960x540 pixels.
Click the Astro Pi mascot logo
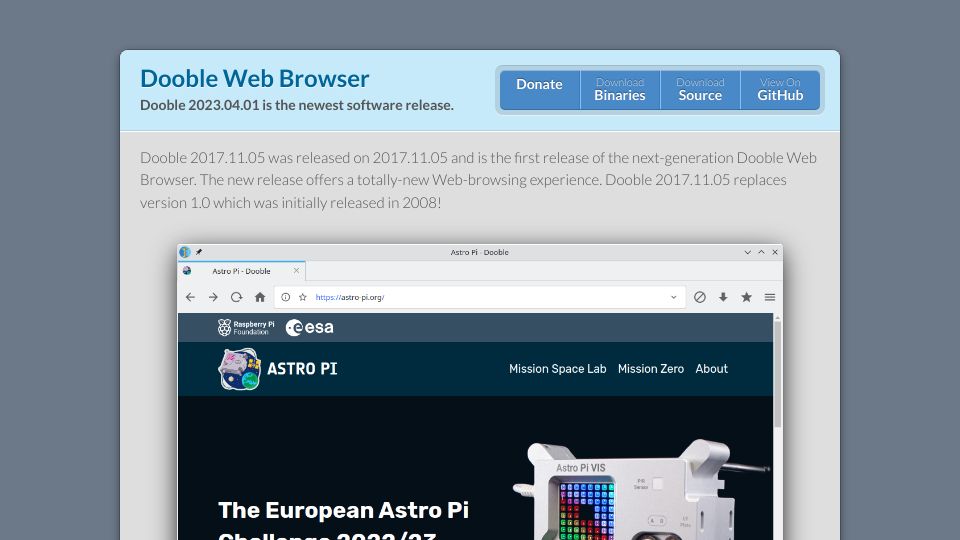click(239, 369)
